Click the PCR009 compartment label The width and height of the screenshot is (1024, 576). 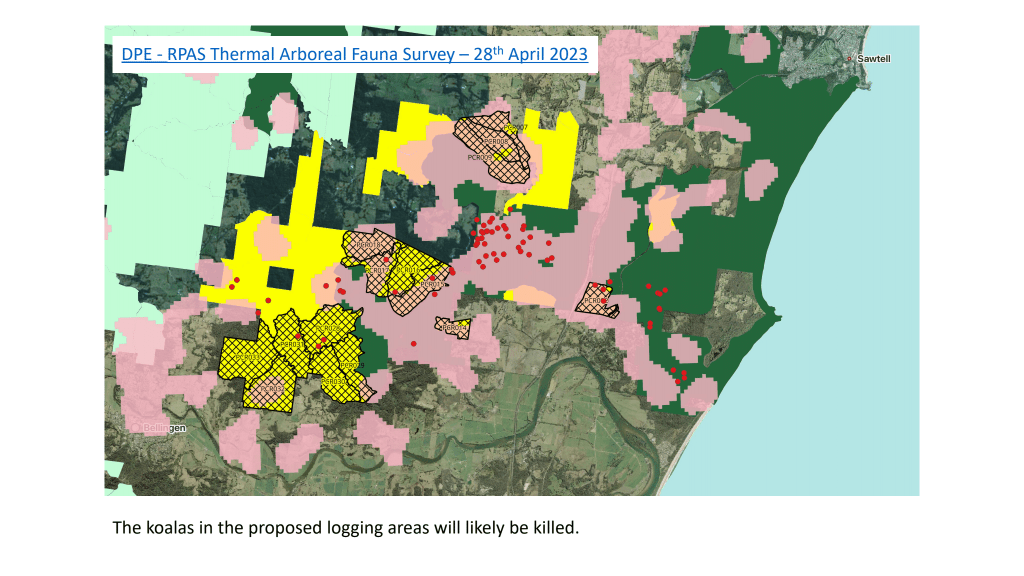point(480,158)
